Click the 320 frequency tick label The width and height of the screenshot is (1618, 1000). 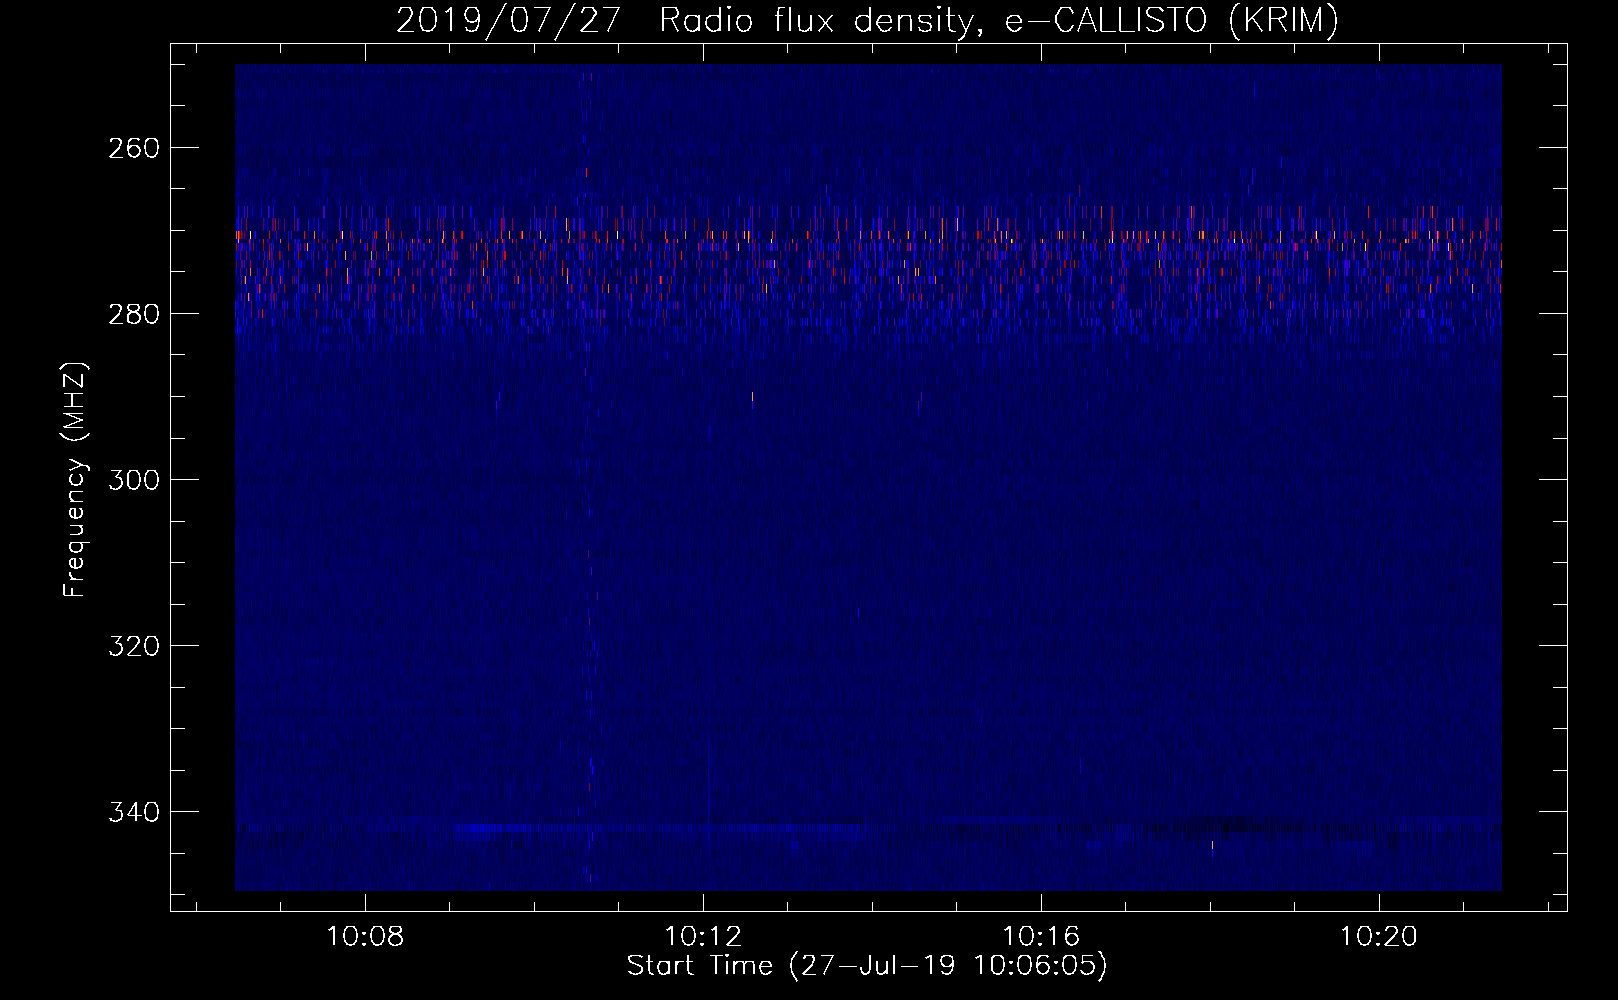(x=133, y=646)
